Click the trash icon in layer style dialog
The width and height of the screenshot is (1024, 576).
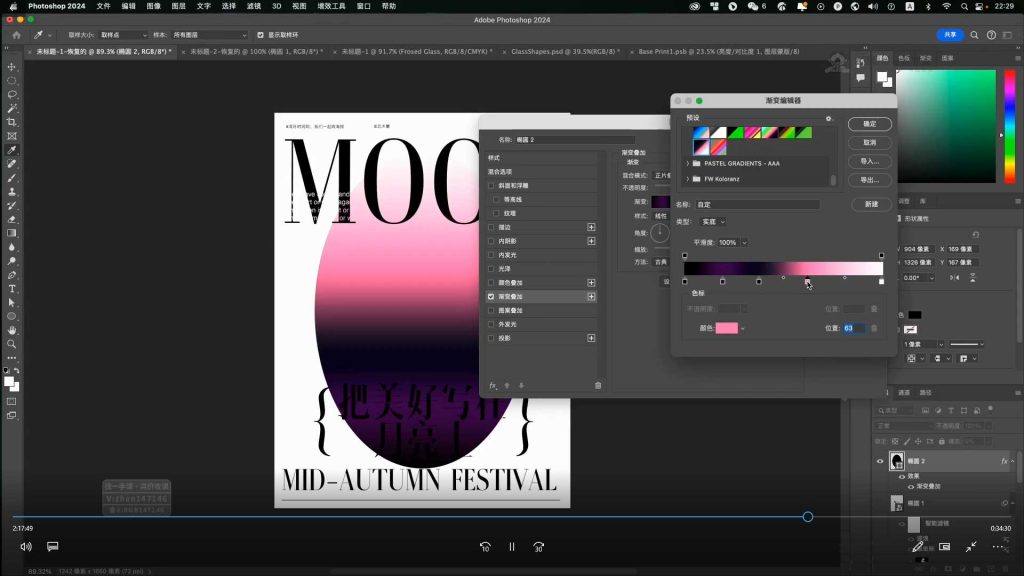pos(598,385)
